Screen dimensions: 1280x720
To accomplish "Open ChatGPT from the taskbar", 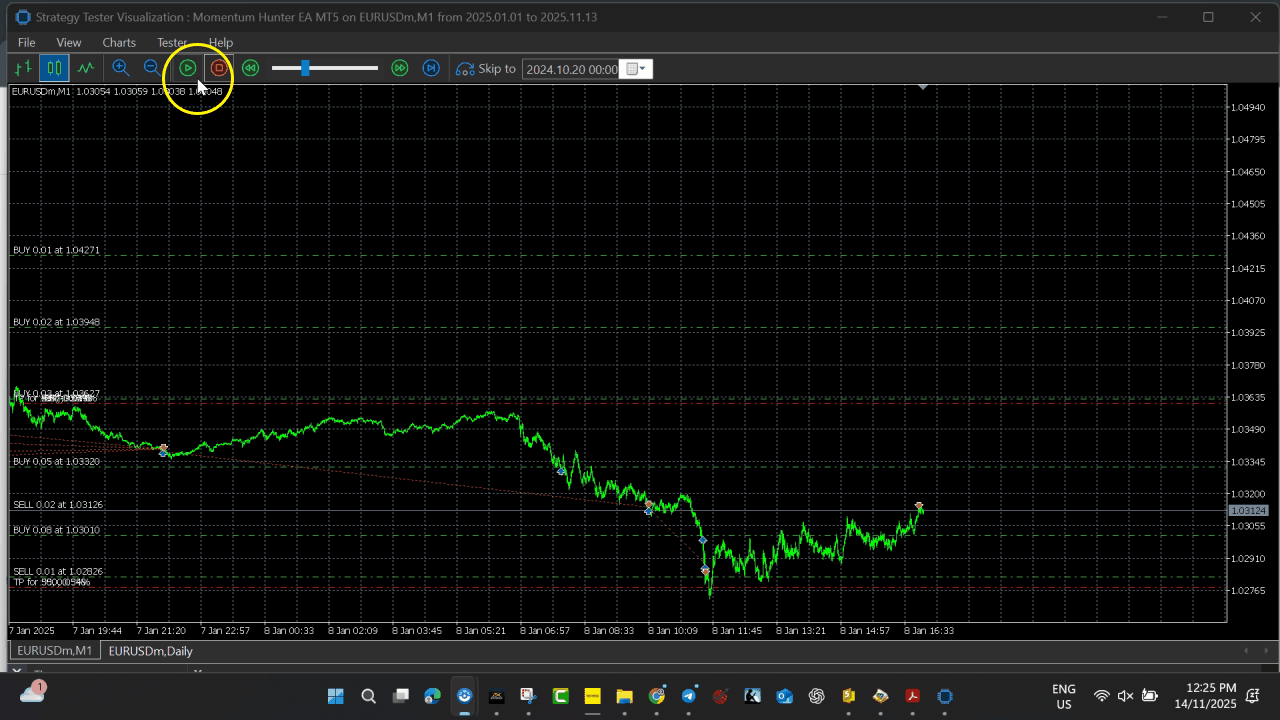I will tap(817, 696).
